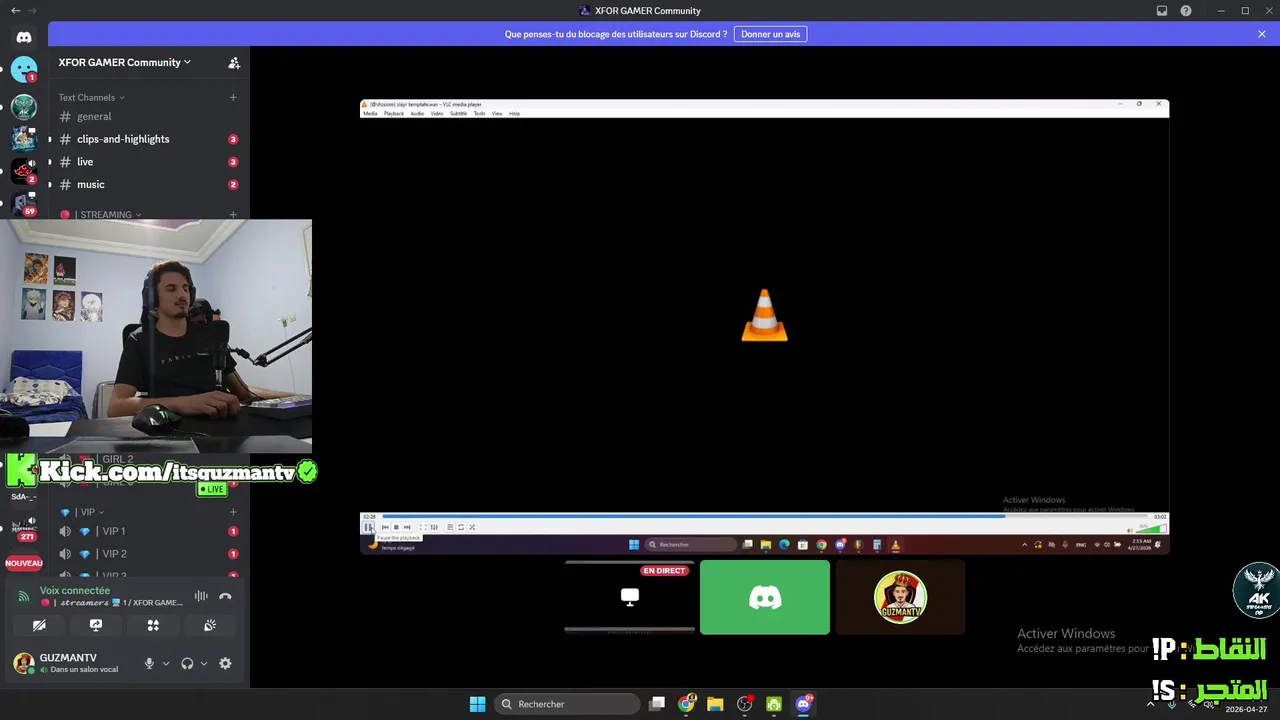
Task: Open the GUZMANTV user profile panel
Action: tap(70, 663)
